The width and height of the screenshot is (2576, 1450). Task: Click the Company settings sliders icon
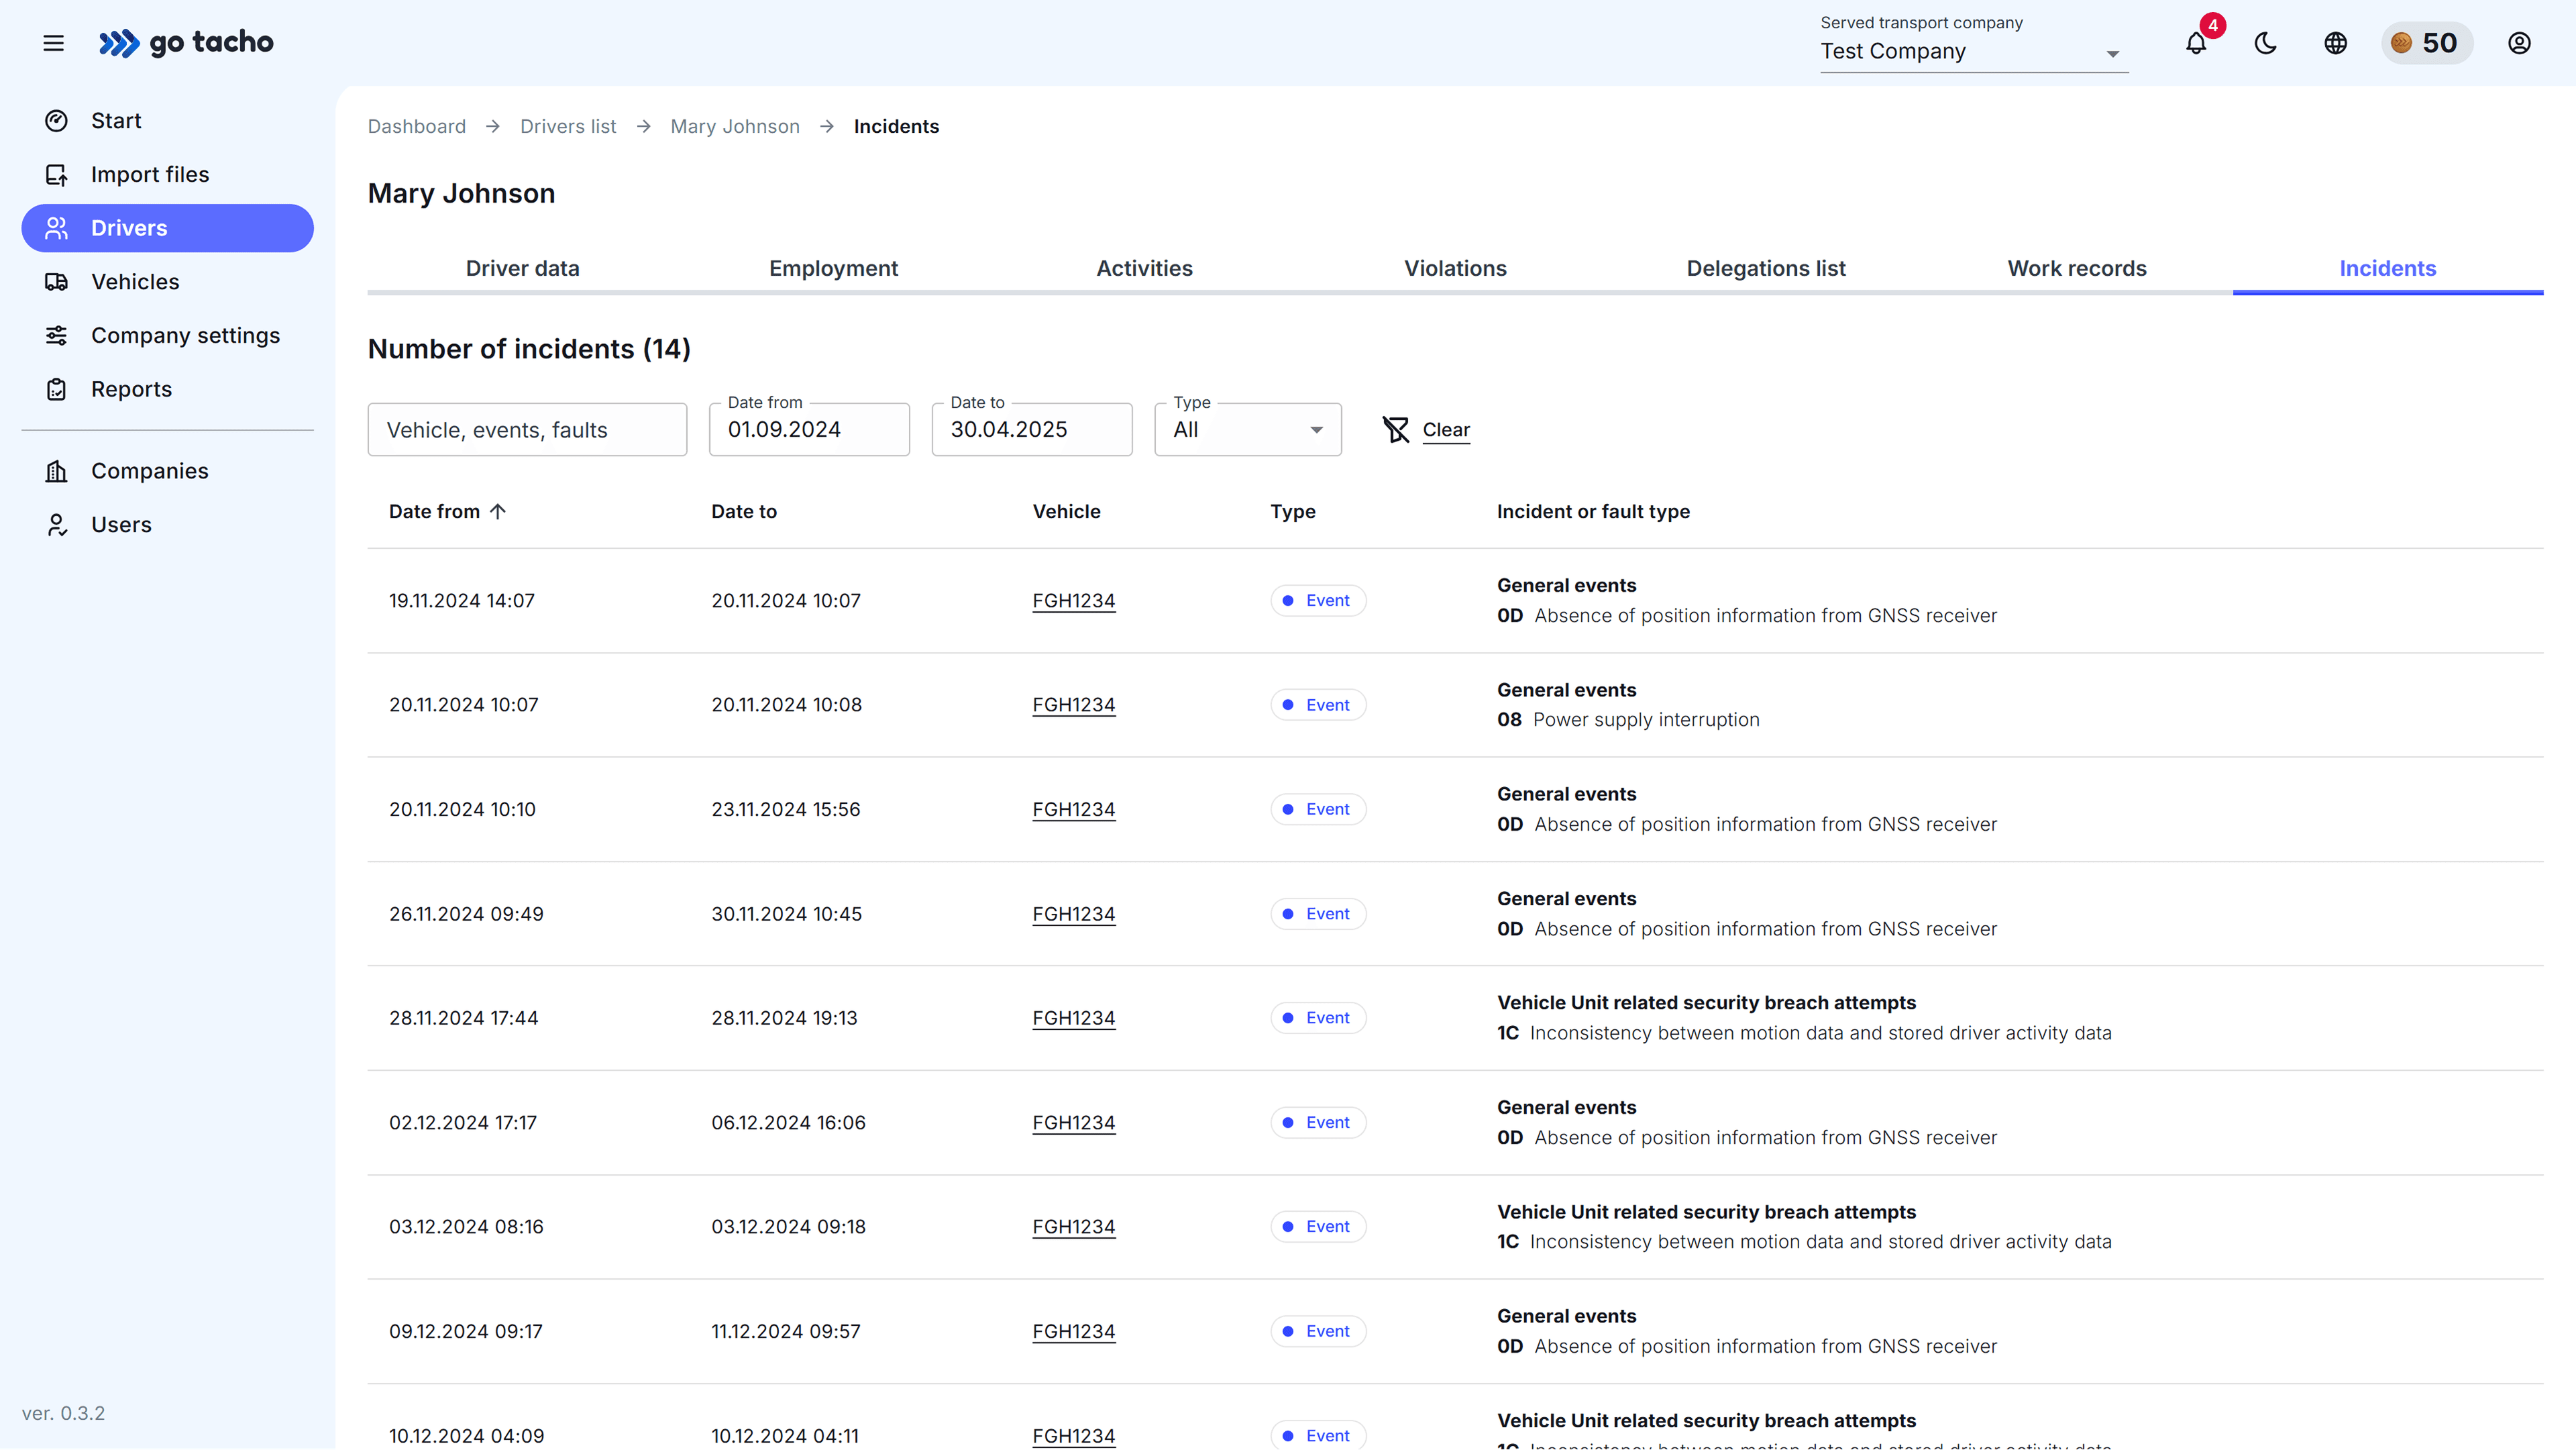pos(57,336)
